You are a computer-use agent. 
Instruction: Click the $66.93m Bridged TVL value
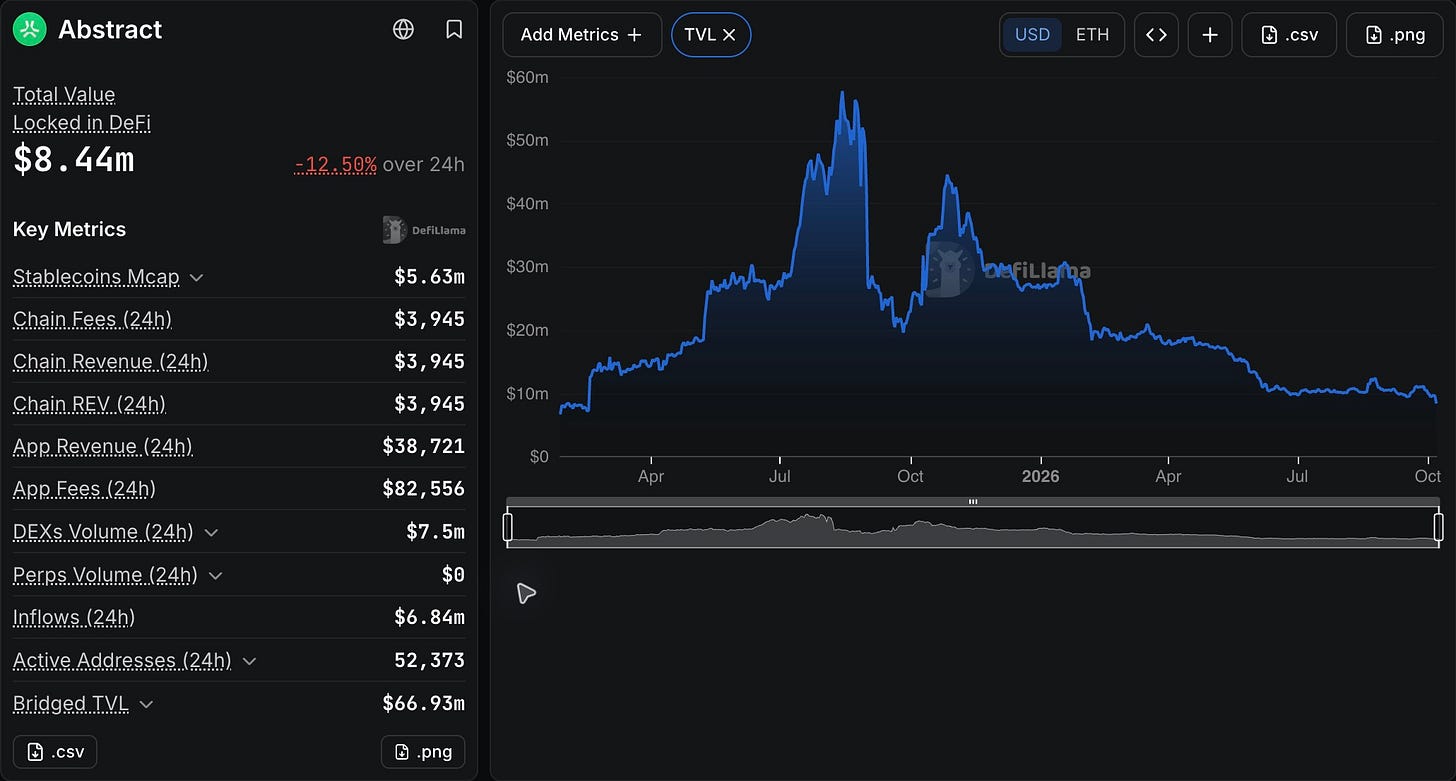(x=424, y=704)
